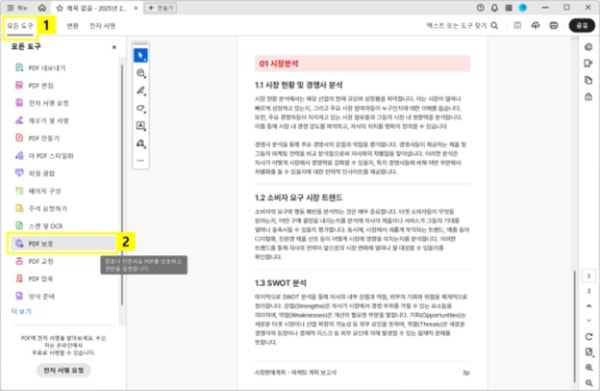Click the tools panel vertical scrollbar
Screen dimensions: 600x391
tap(122, 186)
